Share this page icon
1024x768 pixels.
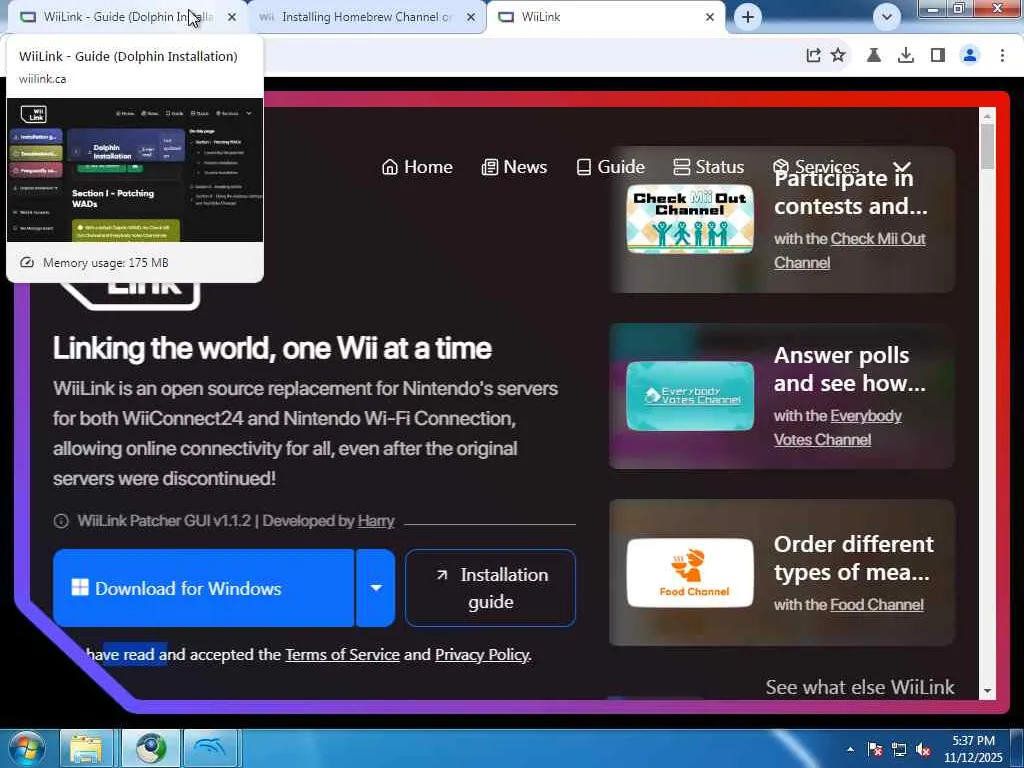coord(813,56)
